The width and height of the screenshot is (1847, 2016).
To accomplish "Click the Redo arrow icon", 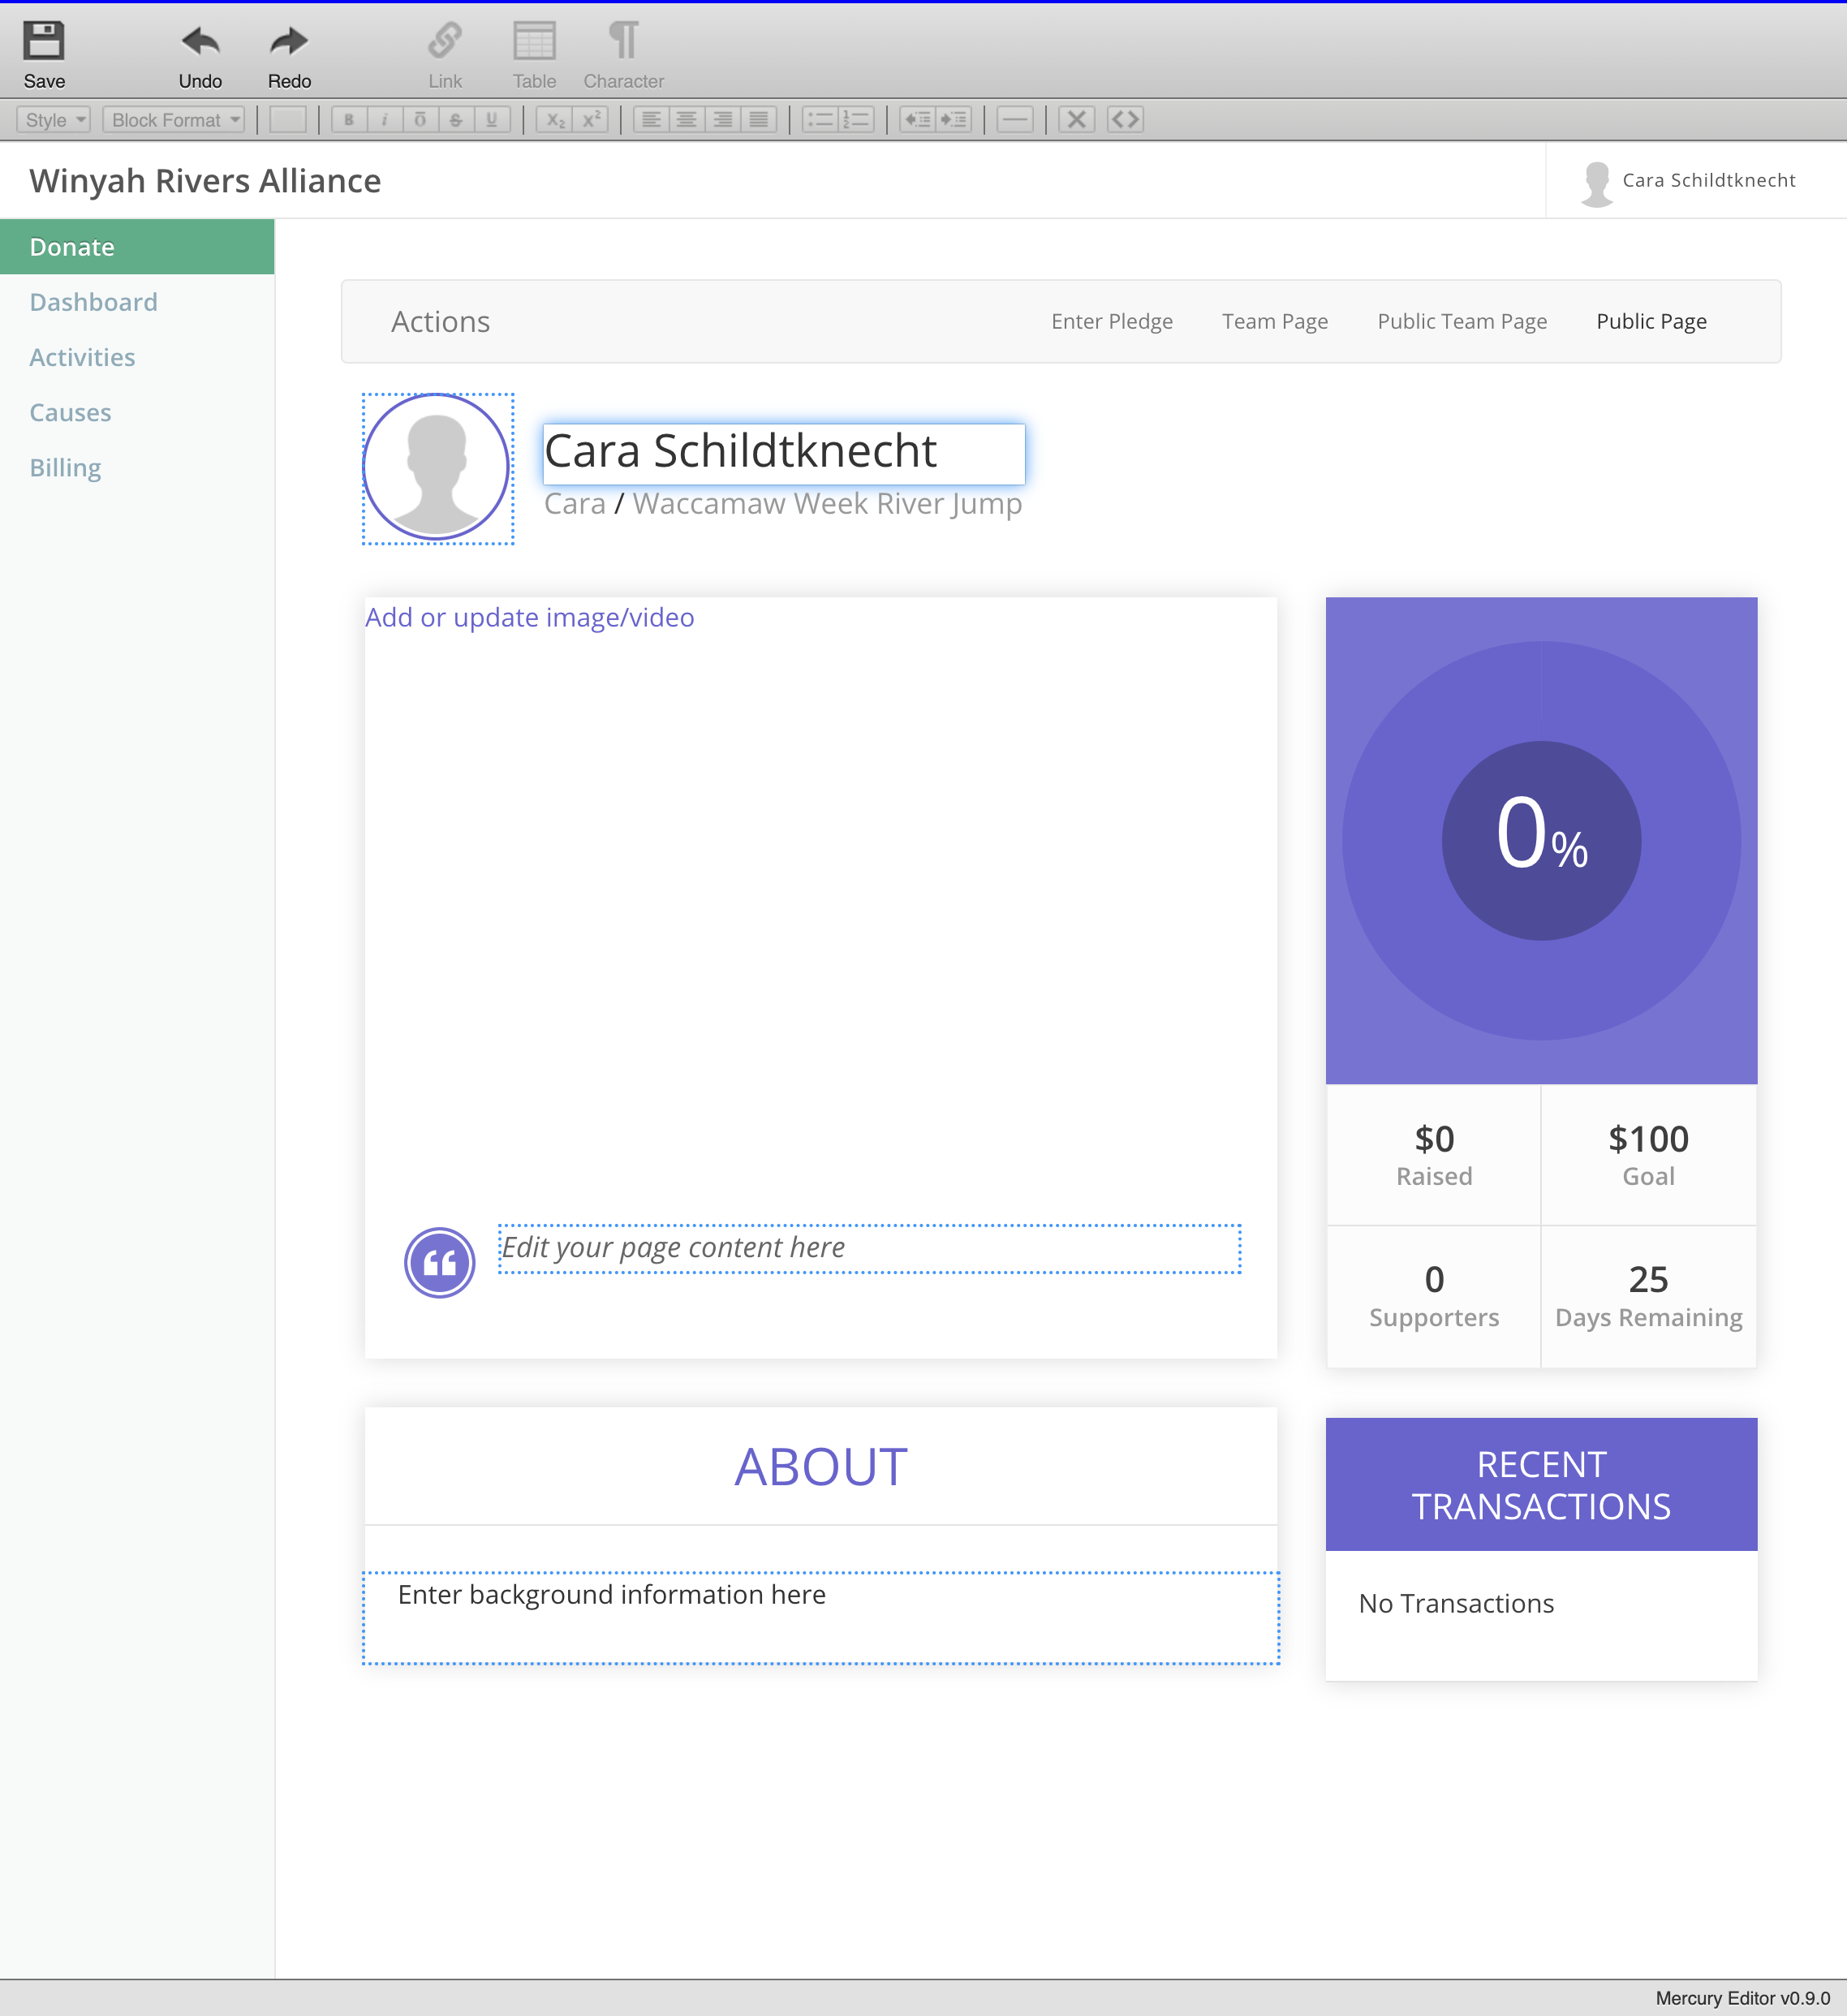I will click(x=289, y=41).
